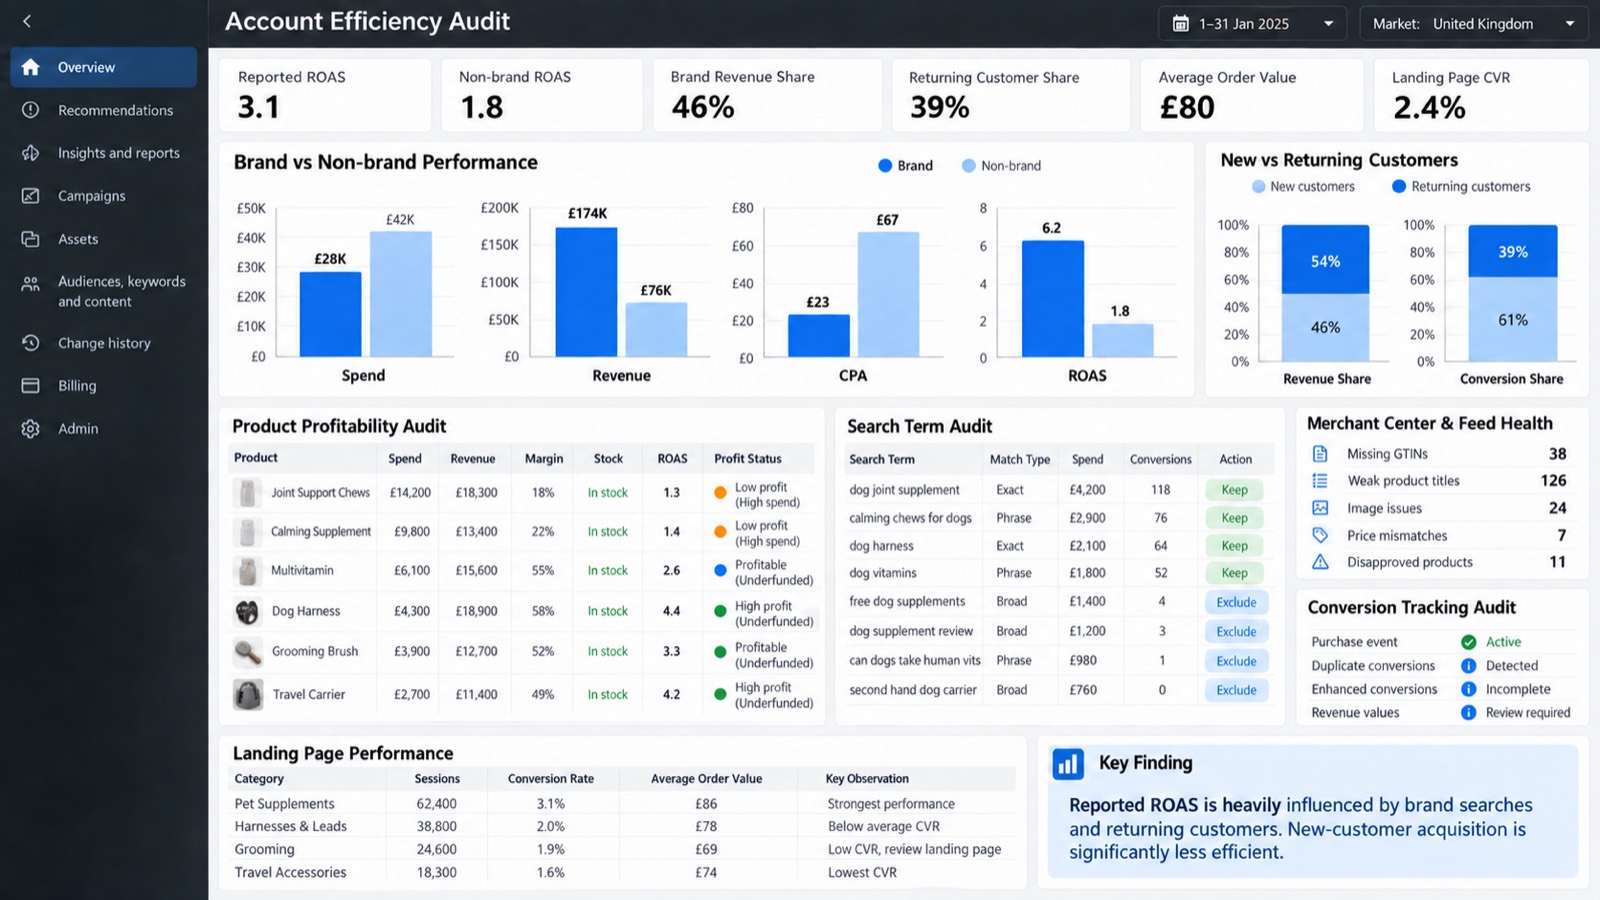The height and width of the screenshot is (900, 1600).
Task: Click the Non-brand legend color dot
Action: click(969, 166)
